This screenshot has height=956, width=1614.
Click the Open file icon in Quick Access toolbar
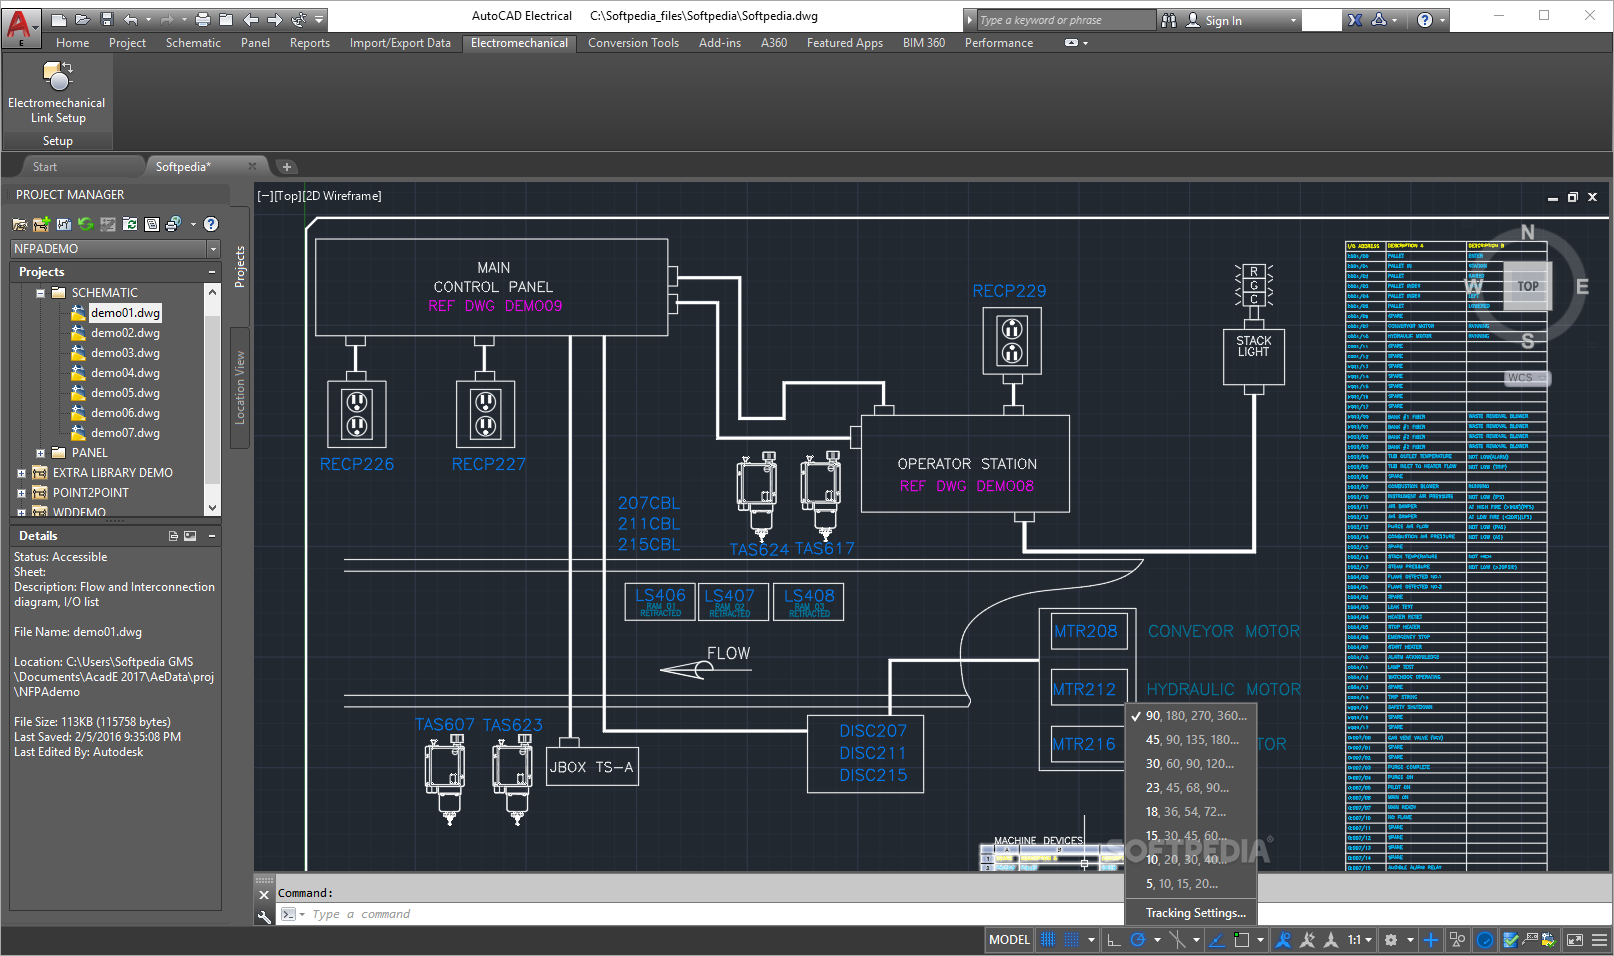click(82, 19)
